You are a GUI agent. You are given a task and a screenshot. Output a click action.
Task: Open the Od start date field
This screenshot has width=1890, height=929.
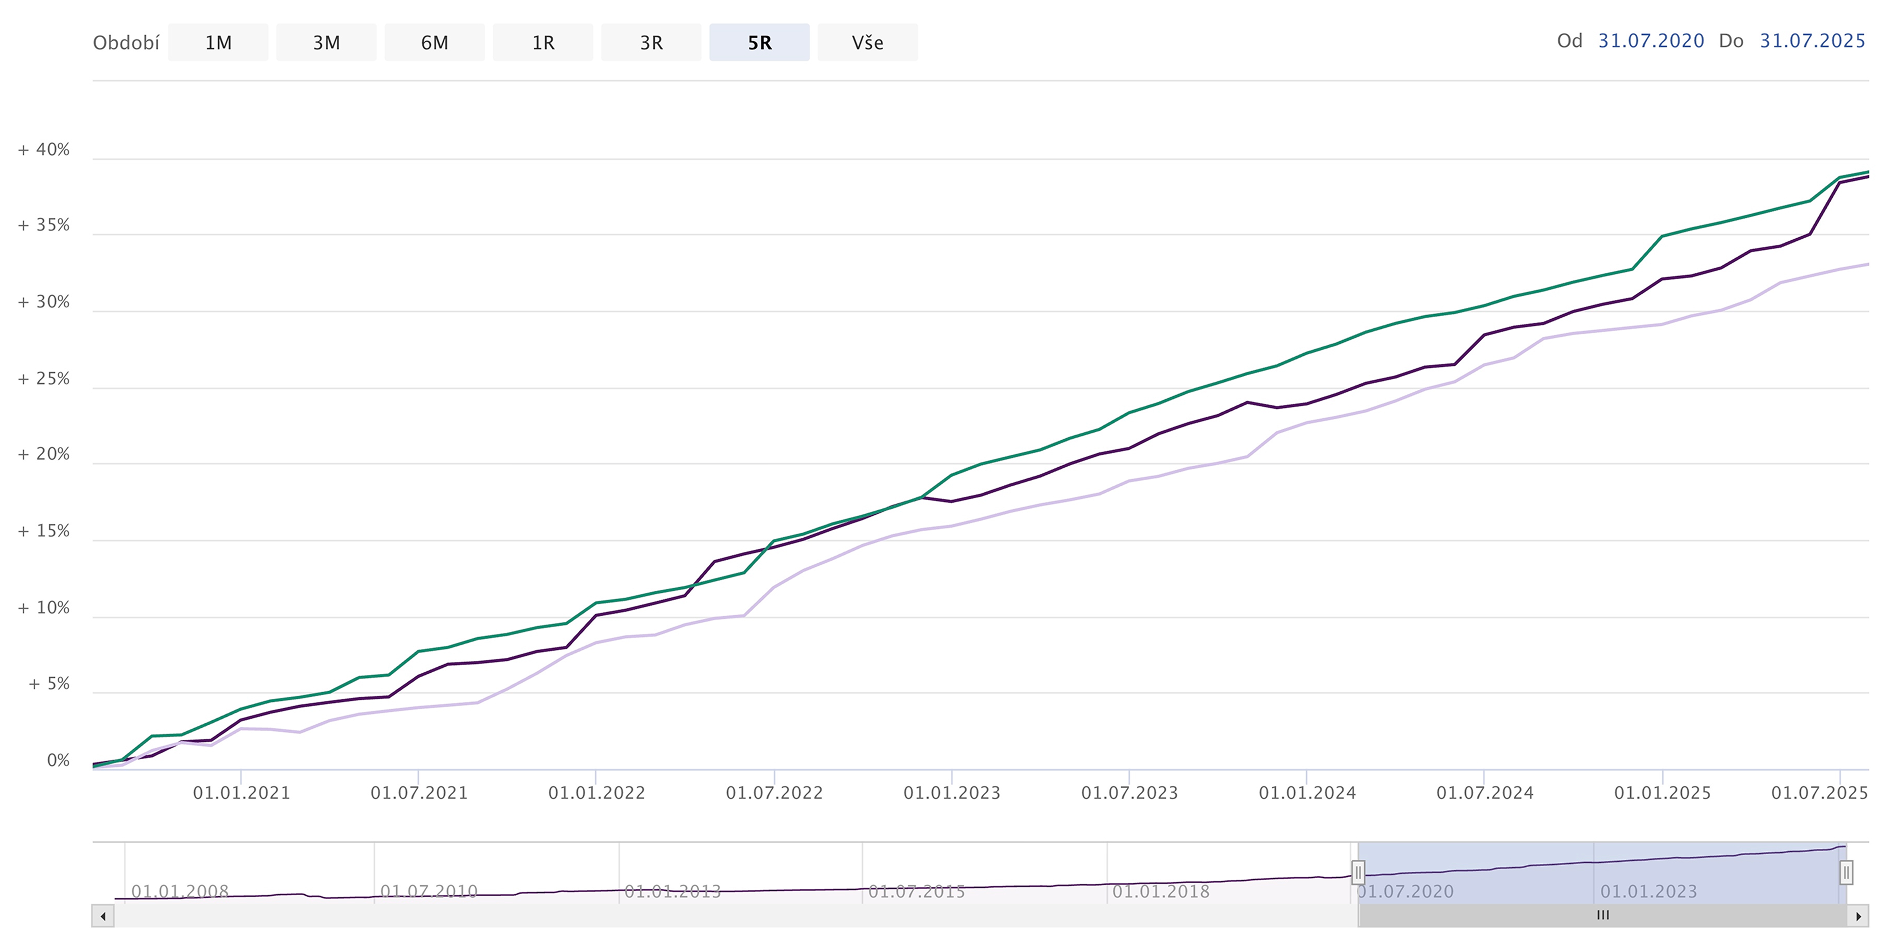tap(1650, 41)
